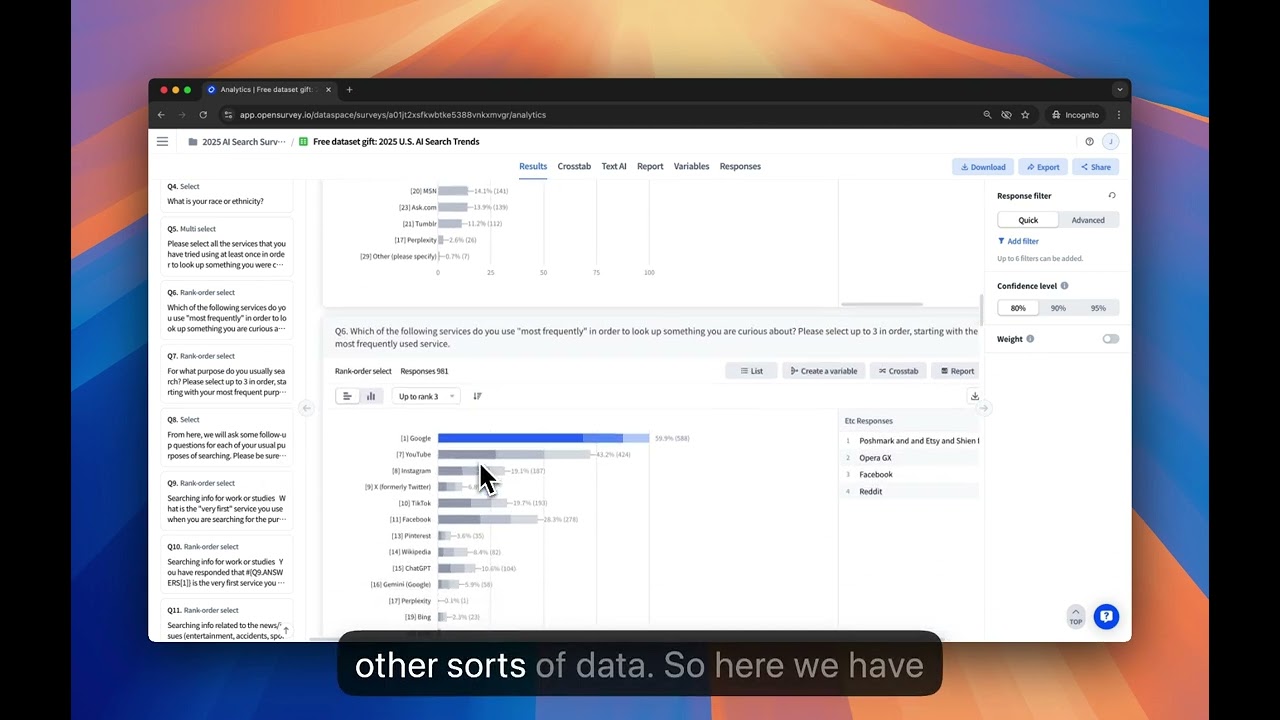Reset the response filter icon
Image resolution: width=1280 pixels, height=720 pixels.
[x=1112, y=196]
